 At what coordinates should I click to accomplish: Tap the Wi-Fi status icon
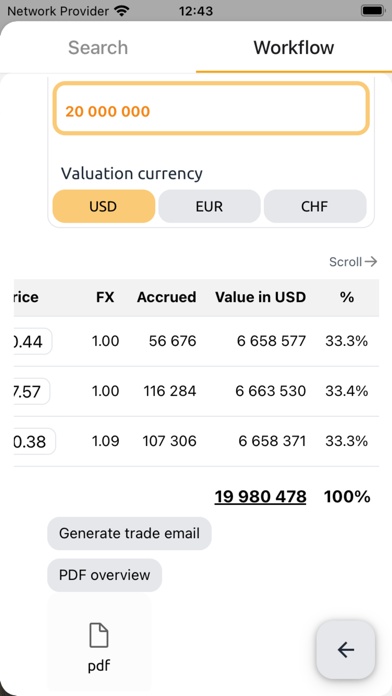click(120, 11)
